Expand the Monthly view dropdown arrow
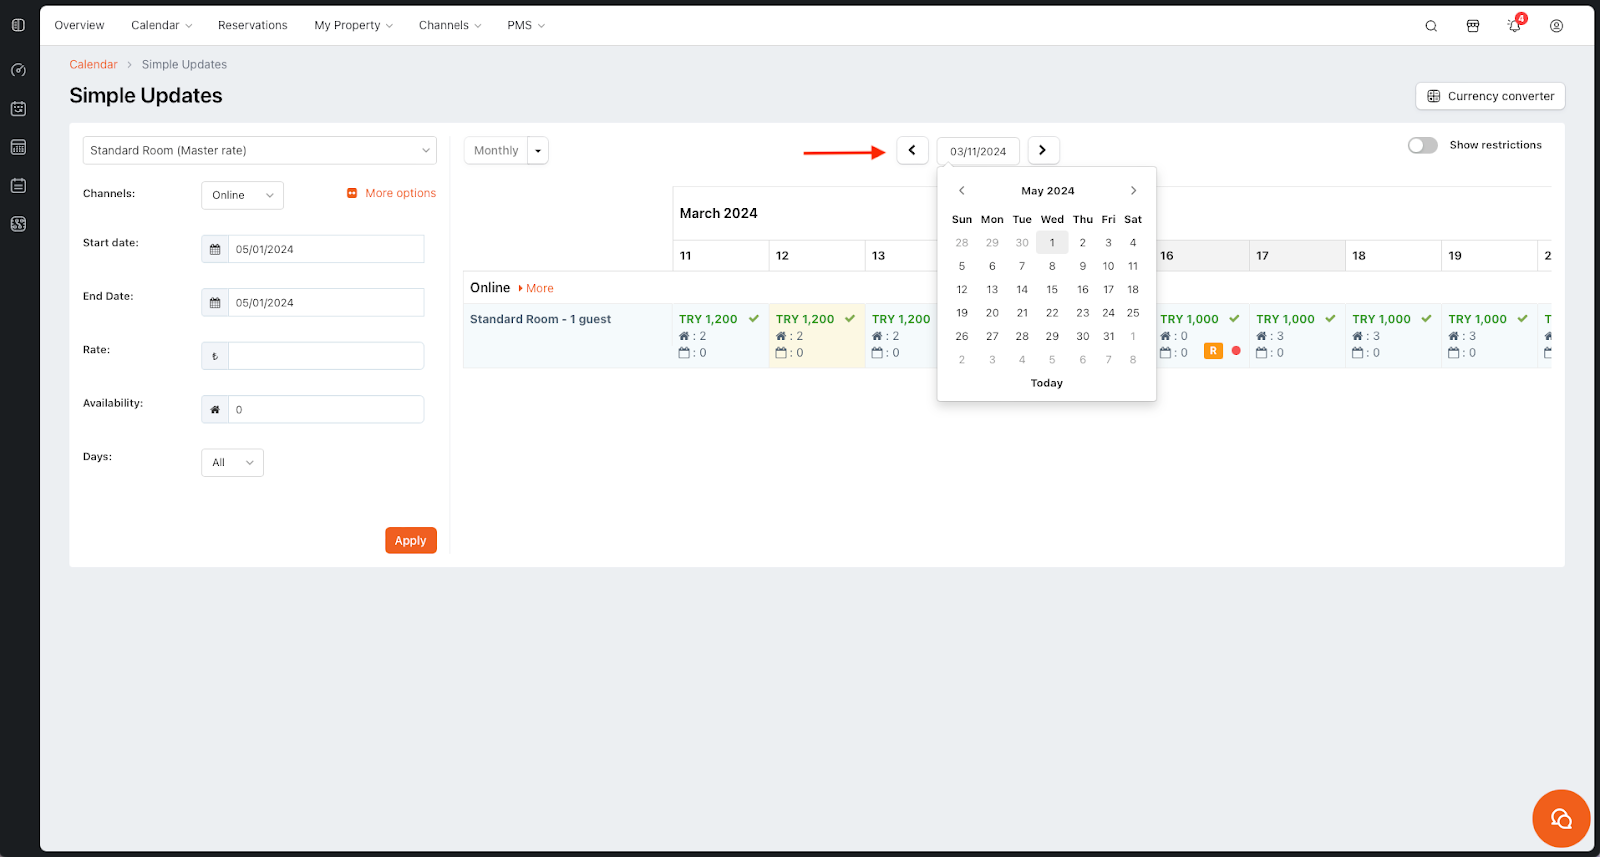The image size is (1600, 857). (538, 151)
